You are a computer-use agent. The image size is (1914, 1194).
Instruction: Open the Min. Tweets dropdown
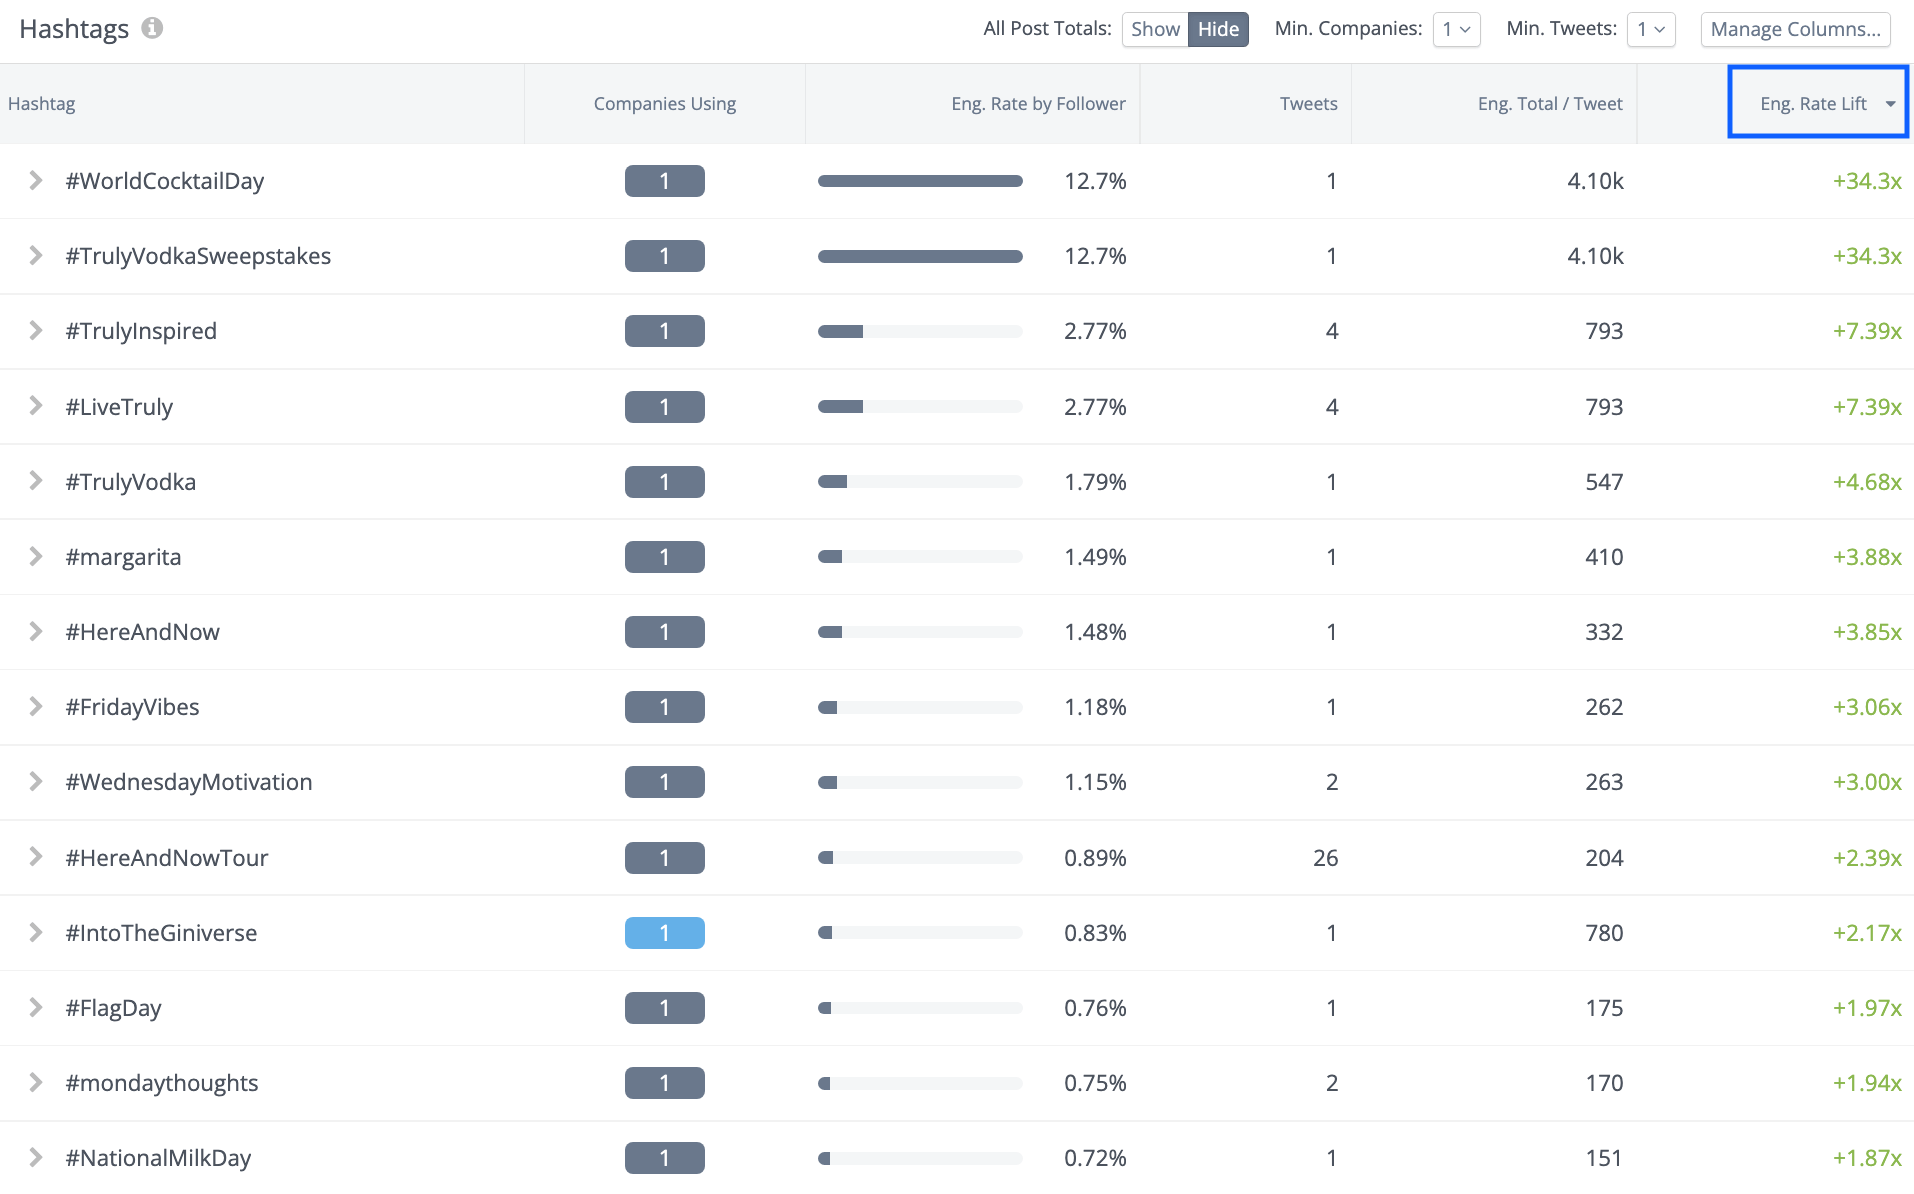point(1652,29)
